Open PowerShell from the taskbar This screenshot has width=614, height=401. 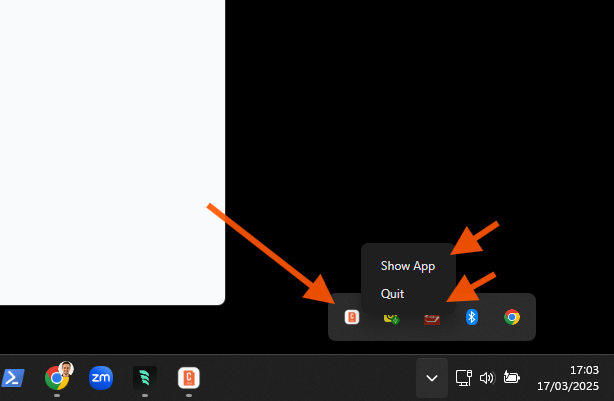pyautogui.click(x=13, y=378)
